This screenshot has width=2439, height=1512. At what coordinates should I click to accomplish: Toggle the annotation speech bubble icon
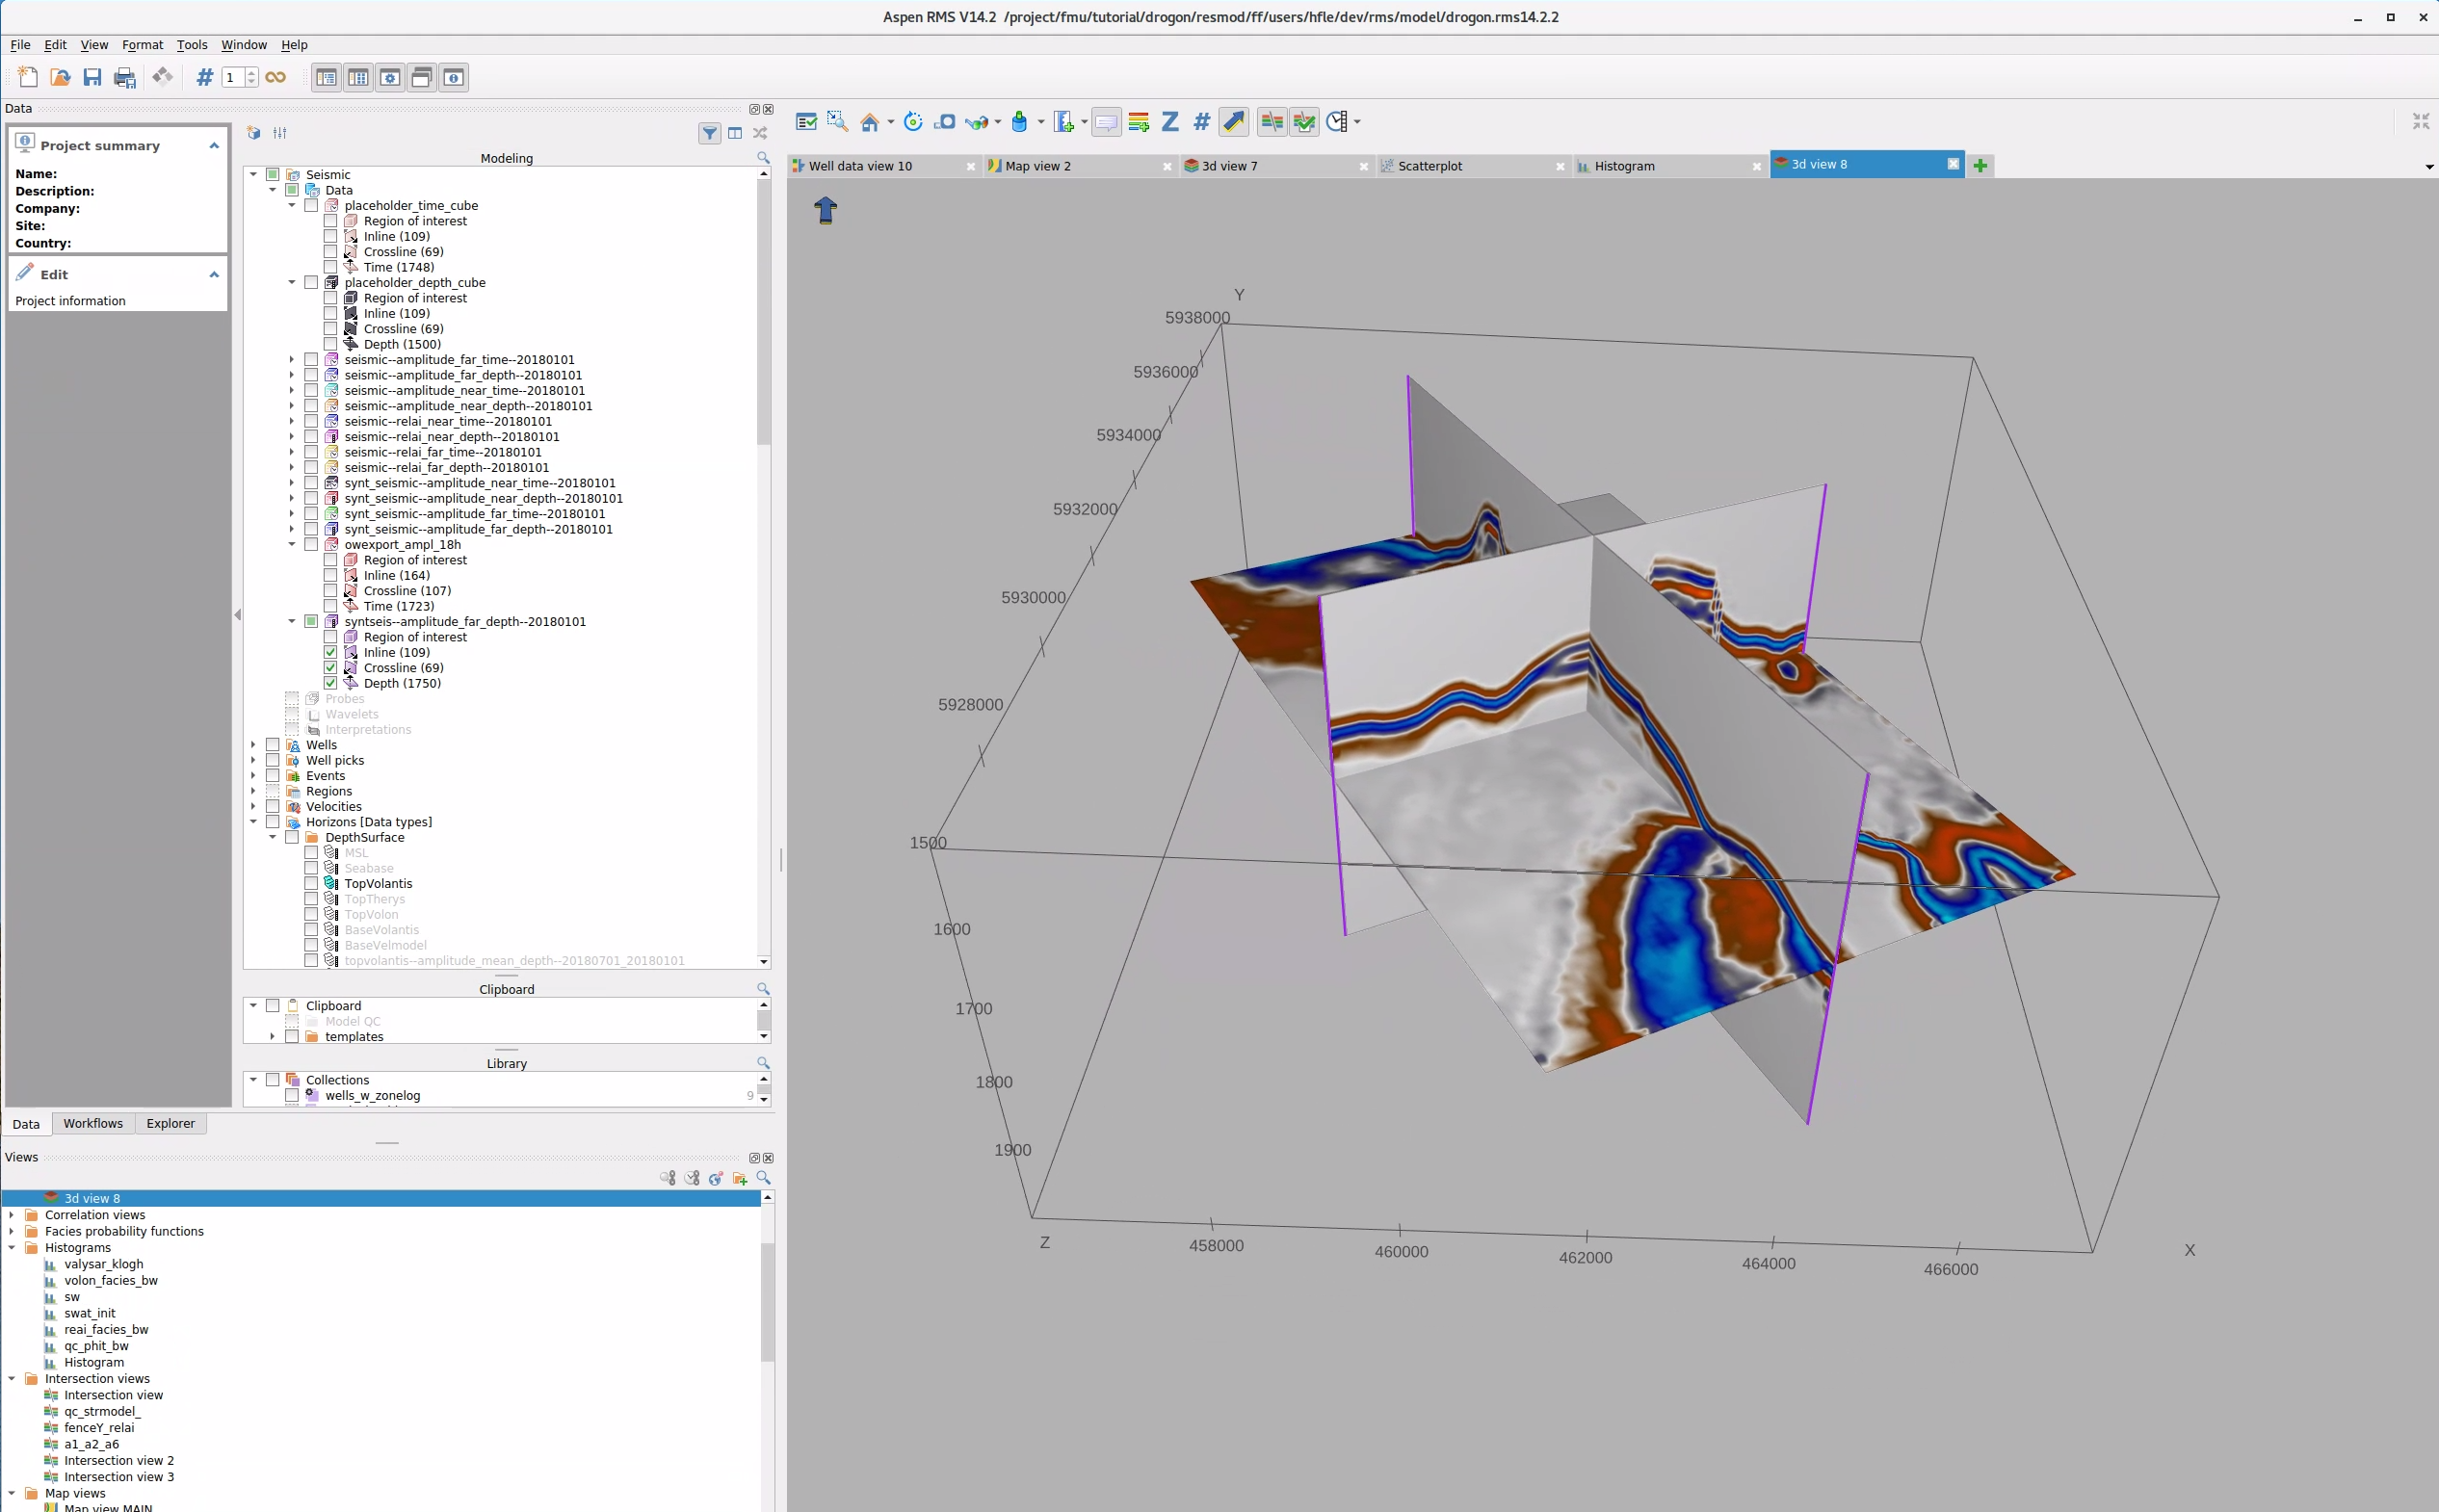[1106, 122]
